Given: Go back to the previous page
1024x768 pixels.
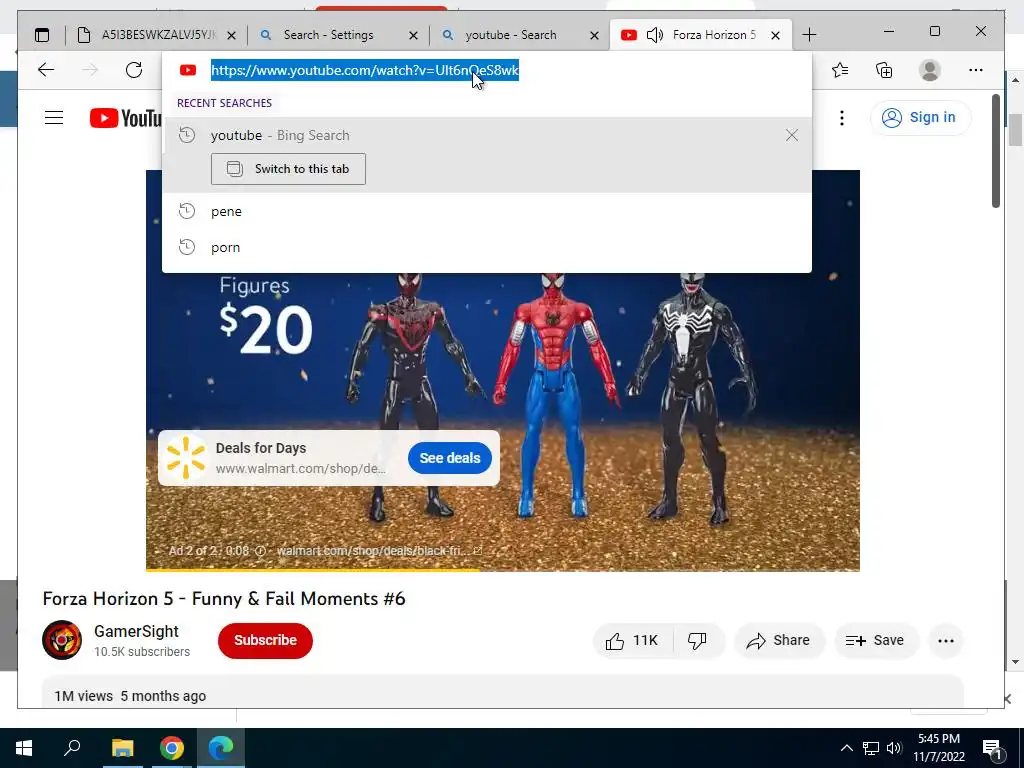Looking at the screenshot, I should pos(46,70).
